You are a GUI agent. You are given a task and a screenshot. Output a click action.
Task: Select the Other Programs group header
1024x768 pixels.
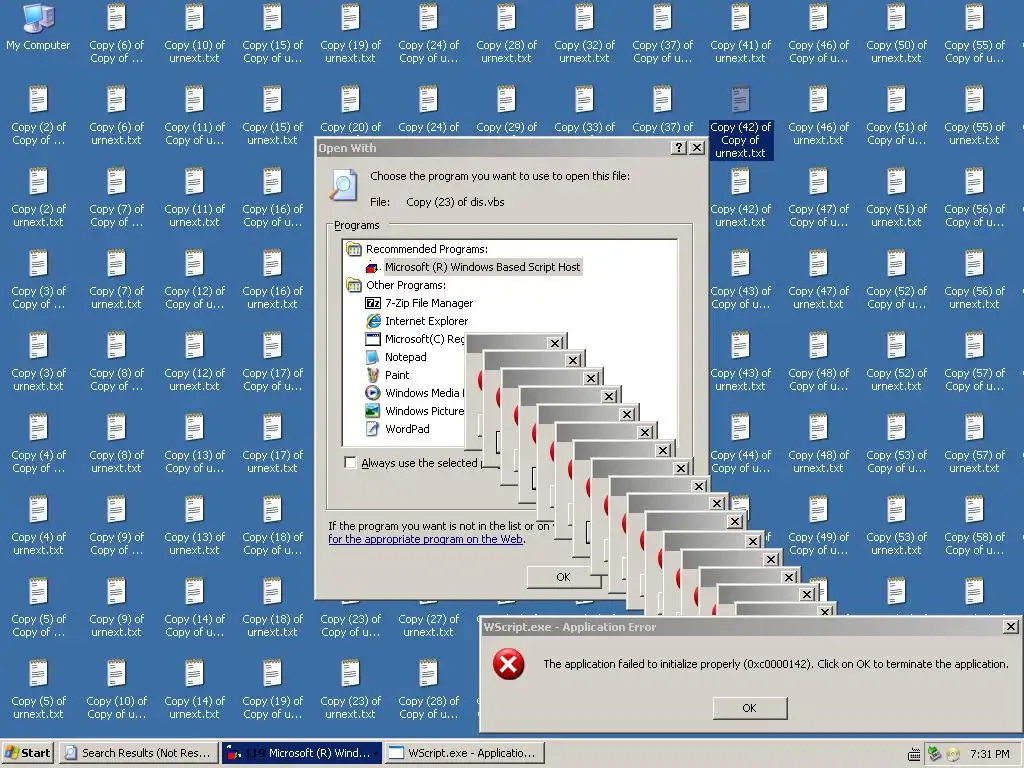(x=396, y=285)
